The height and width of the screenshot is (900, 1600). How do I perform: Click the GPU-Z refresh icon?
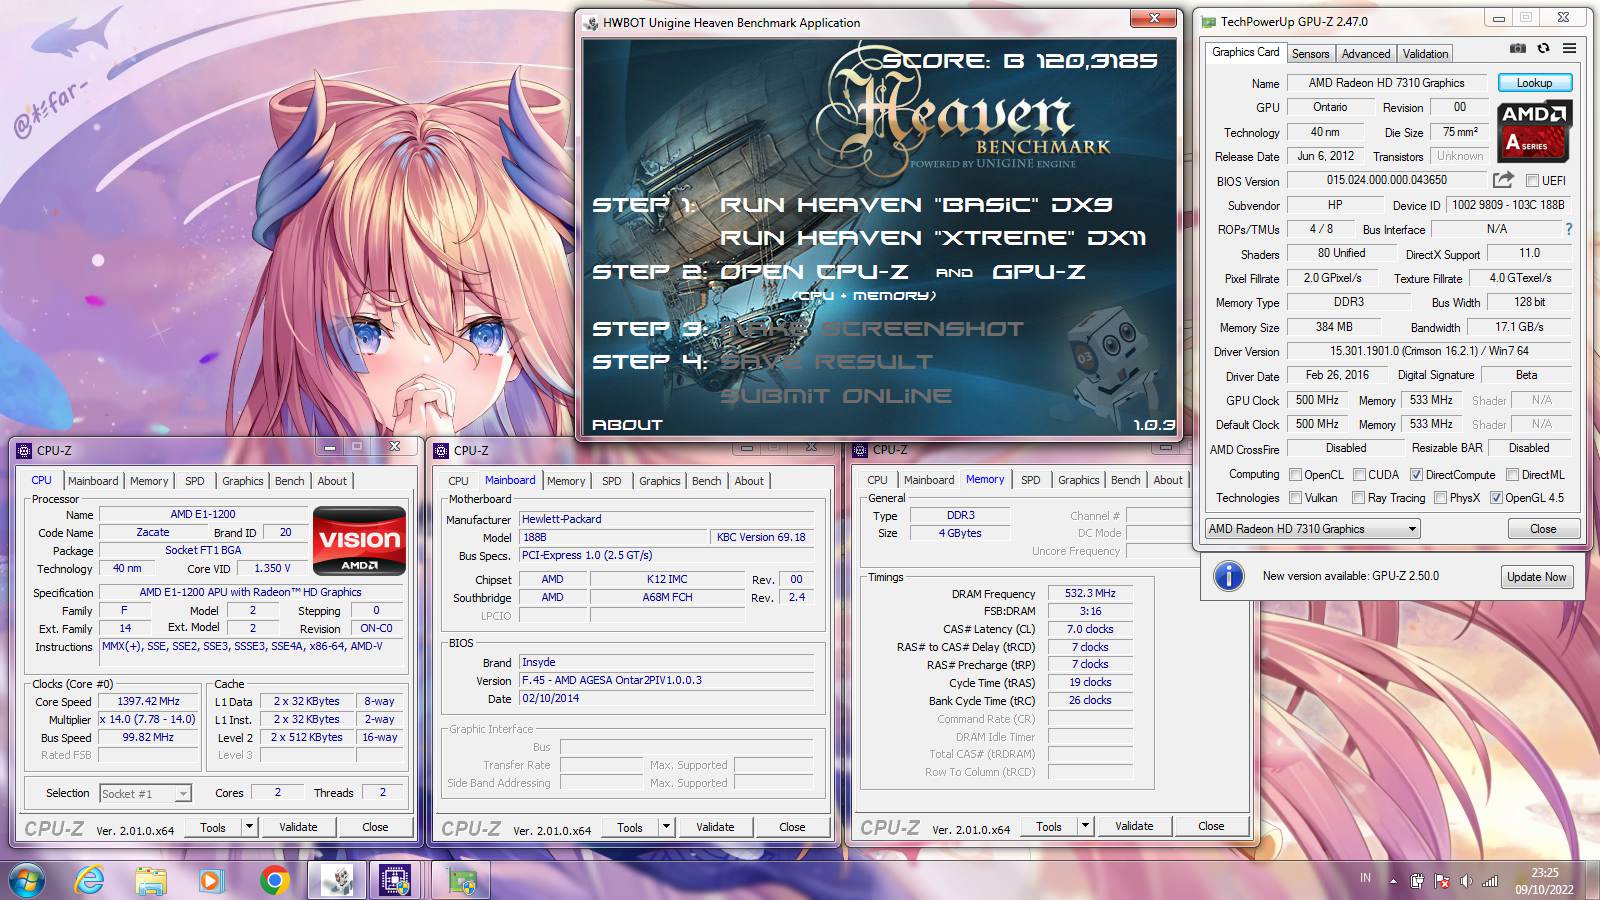pyautogui.click(x=1543, y=48)
